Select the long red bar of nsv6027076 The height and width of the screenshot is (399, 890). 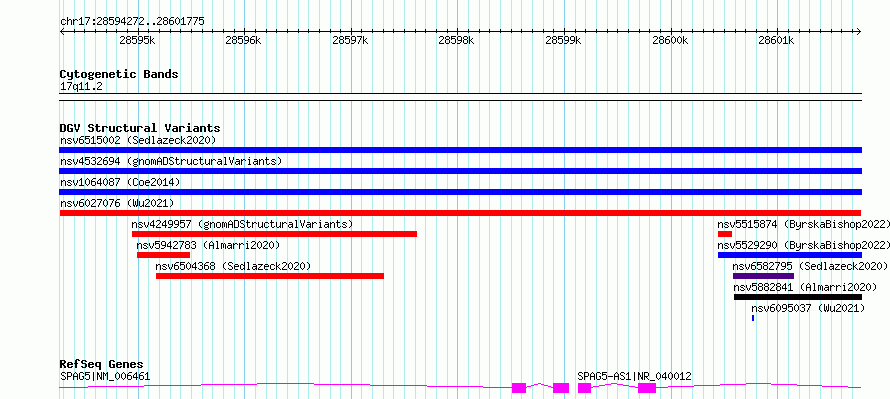coord(460,213)
